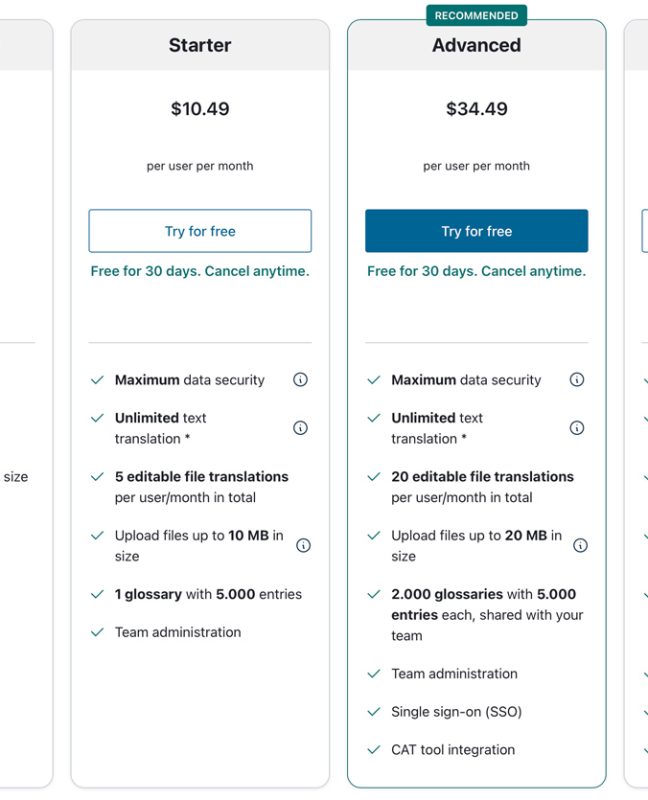The width and height of the screenshot is (648, 800).
Task: Select the Advanced plan header
Action: [x=477, y=45]
